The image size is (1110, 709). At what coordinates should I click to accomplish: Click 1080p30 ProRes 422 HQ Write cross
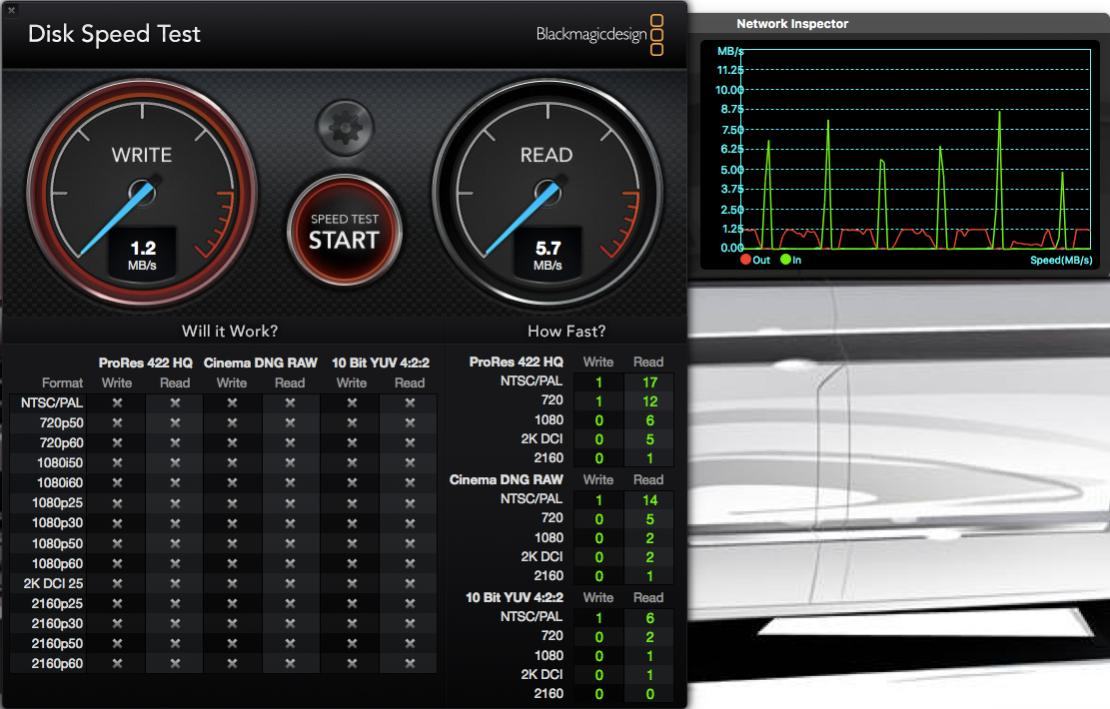tap(118, 523)
